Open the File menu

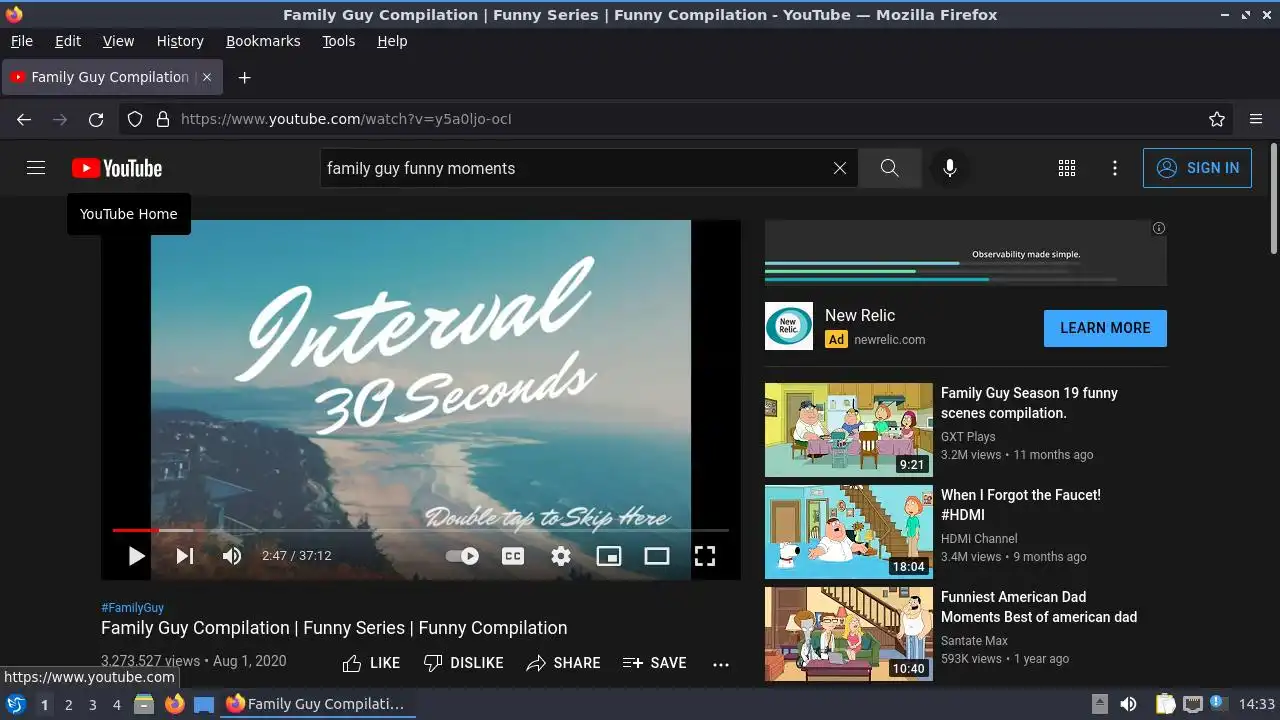coord(21,41)
